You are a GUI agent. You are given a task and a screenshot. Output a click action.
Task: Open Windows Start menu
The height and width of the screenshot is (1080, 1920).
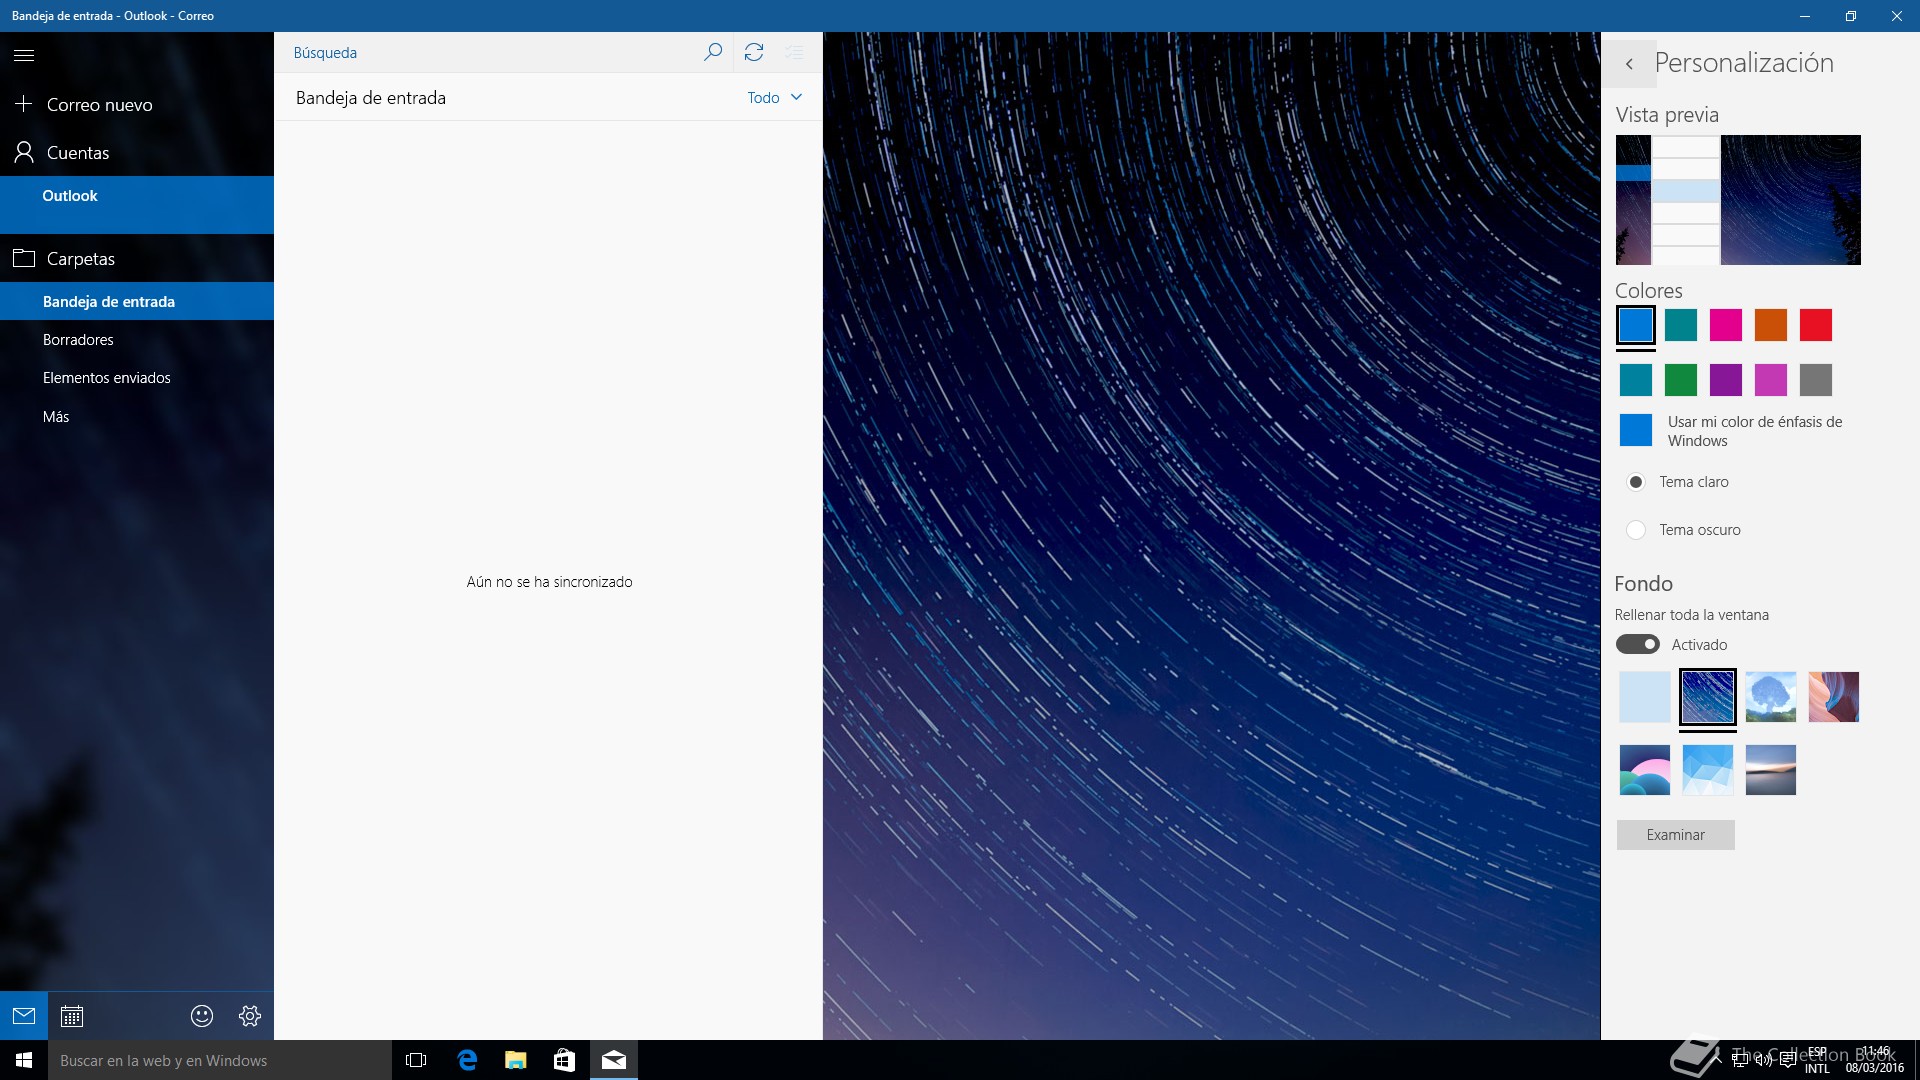[x=24, y=1060]
